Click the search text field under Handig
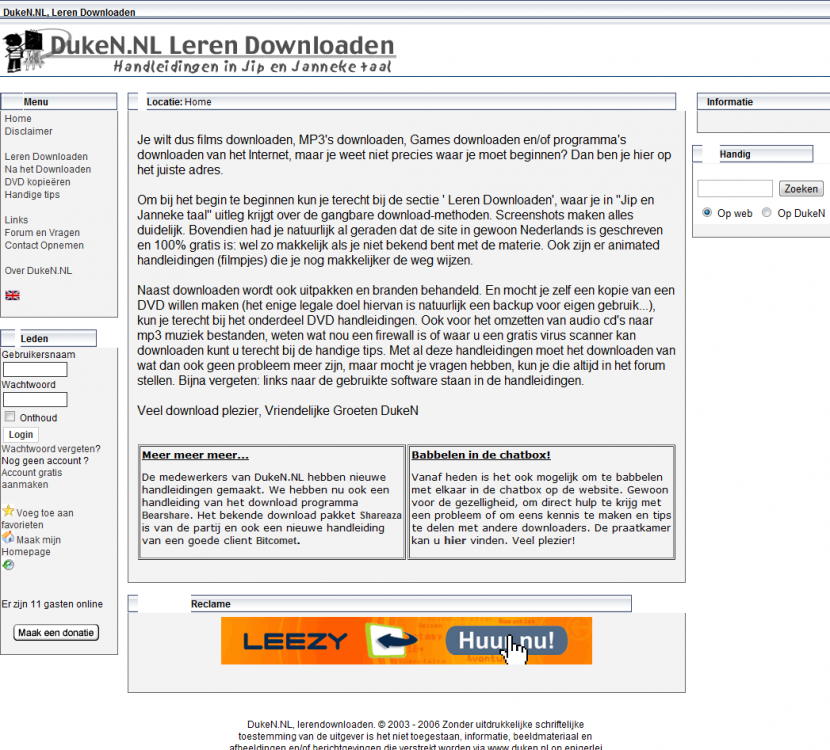The height and width of the screenshot is (750, 830). pos(735,188)
